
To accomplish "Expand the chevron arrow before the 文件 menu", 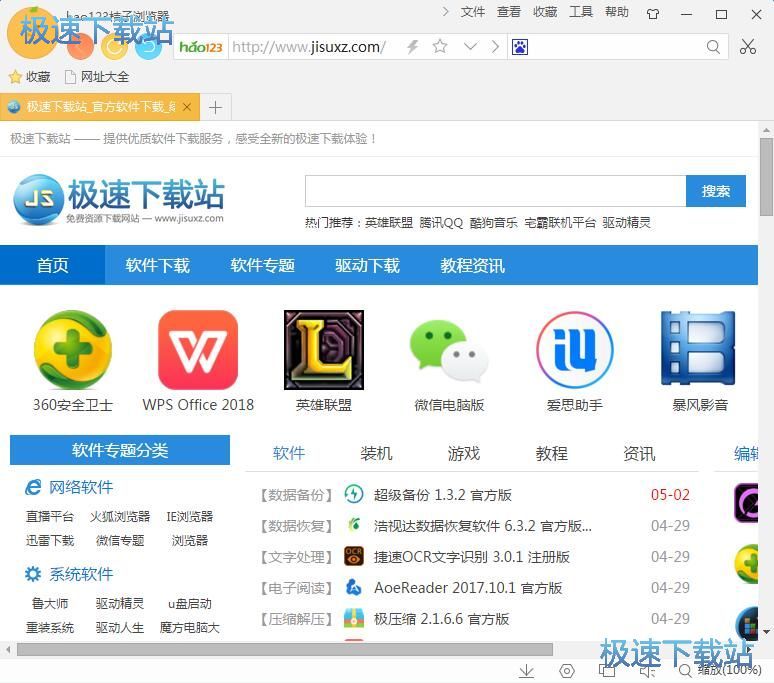I will coord(445,12).
